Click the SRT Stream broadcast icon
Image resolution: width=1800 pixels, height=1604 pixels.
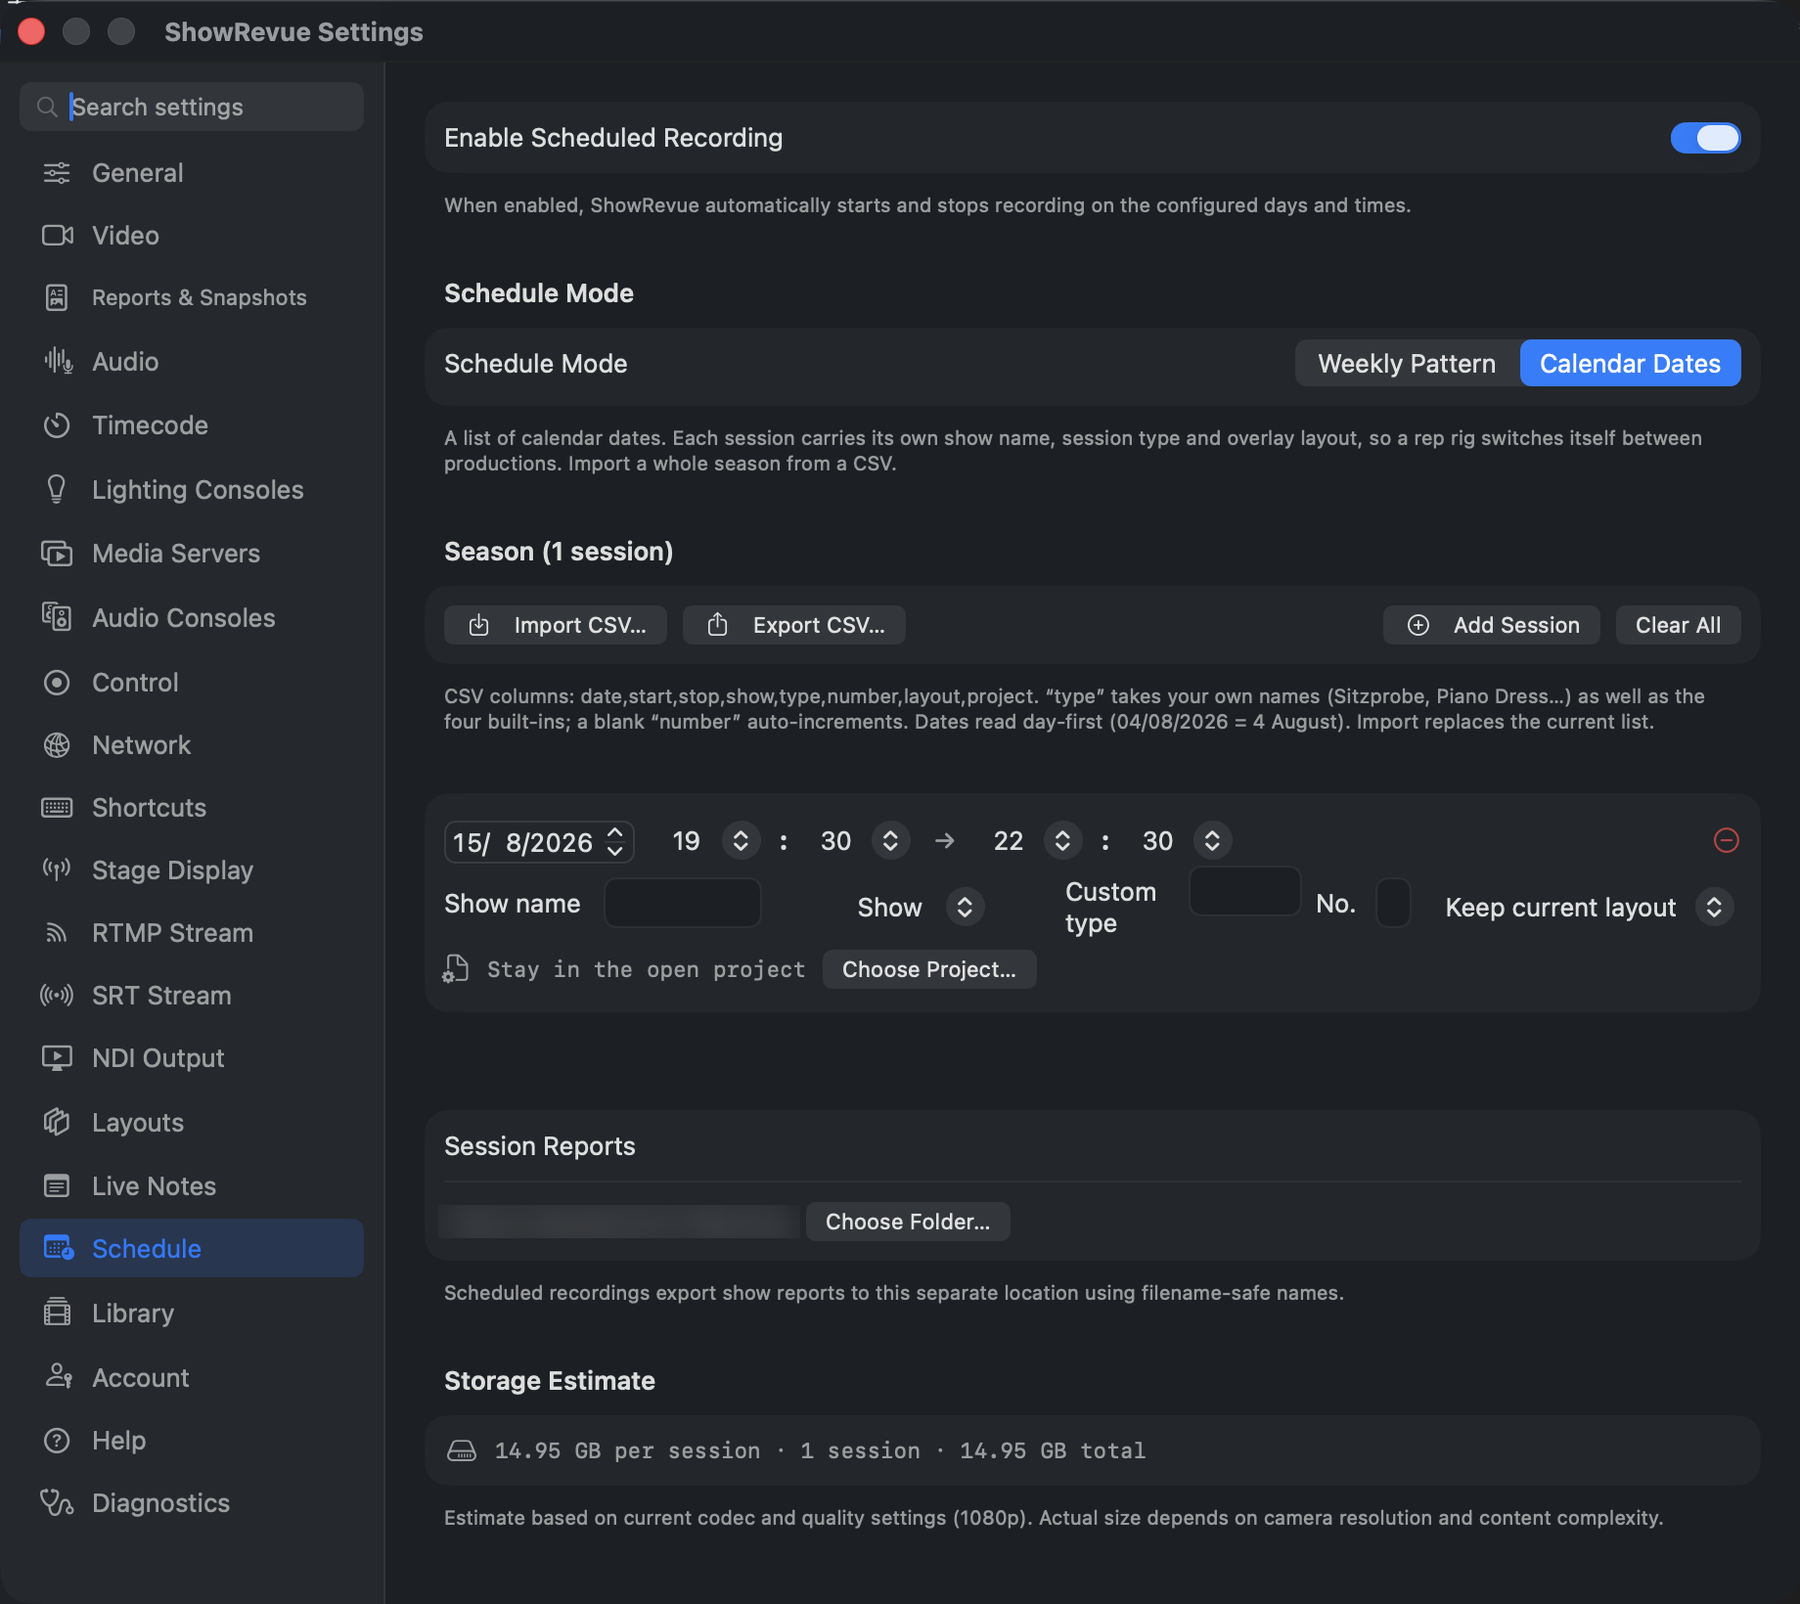coord(57,995)
